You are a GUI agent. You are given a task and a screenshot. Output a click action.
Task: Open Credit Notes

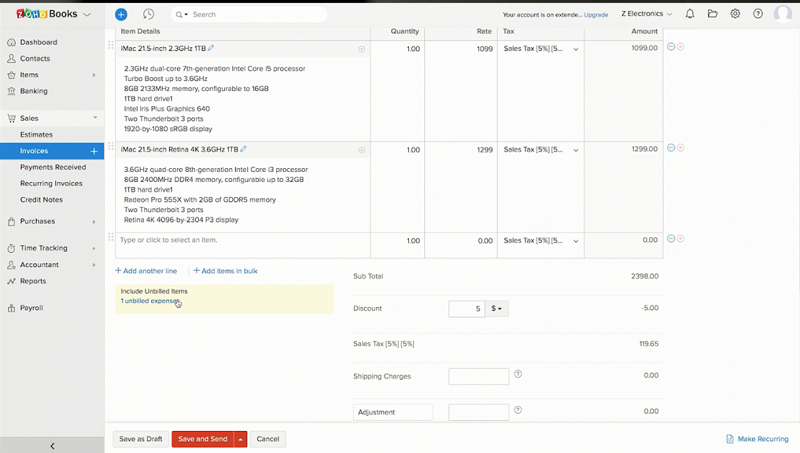41,200
